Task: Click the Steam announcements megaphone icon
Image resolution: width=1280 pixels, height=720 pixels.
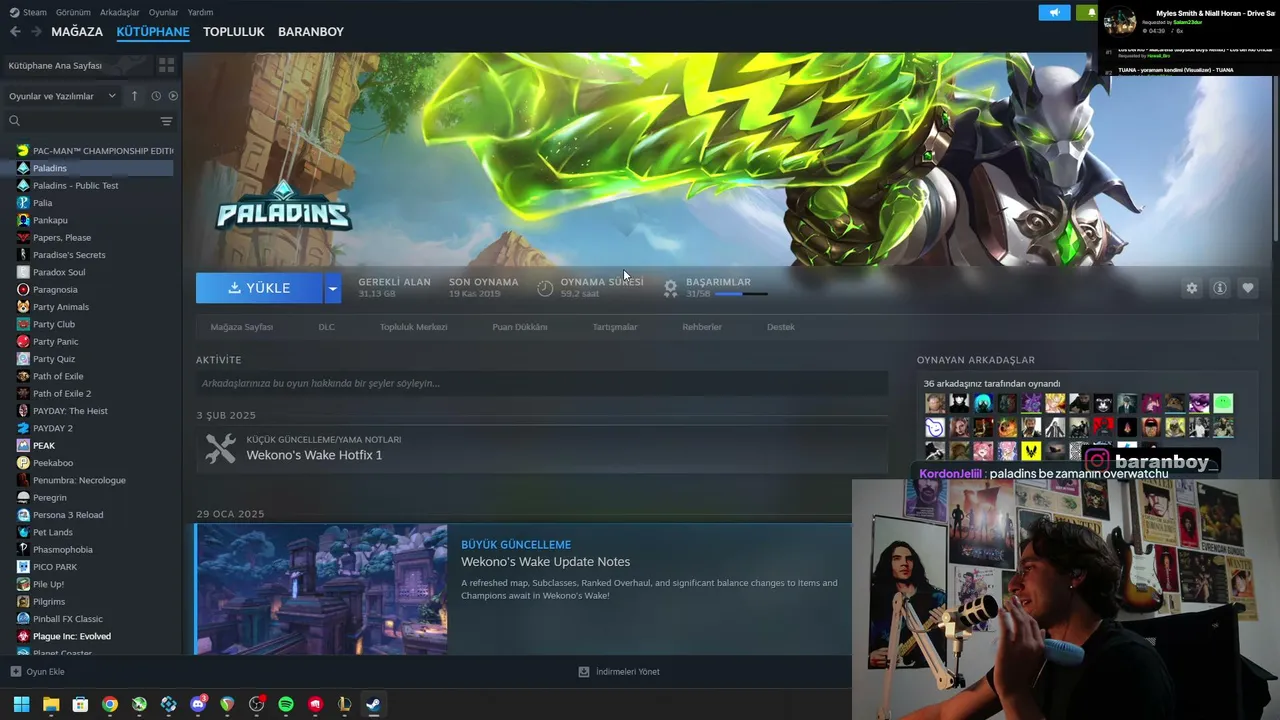Action: 1054,12
